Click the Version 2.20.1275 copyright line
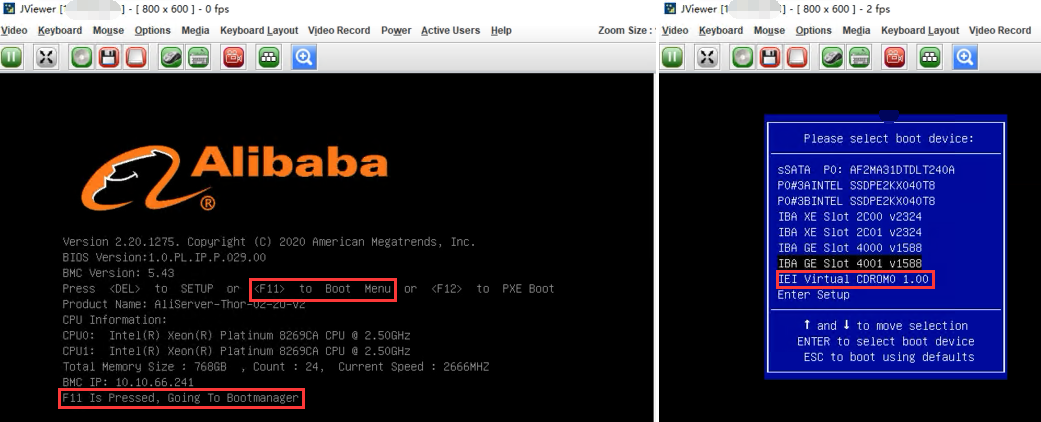The width and height of the screenshot is (1041, 422). pyautogui.click(x=269, y=242)
